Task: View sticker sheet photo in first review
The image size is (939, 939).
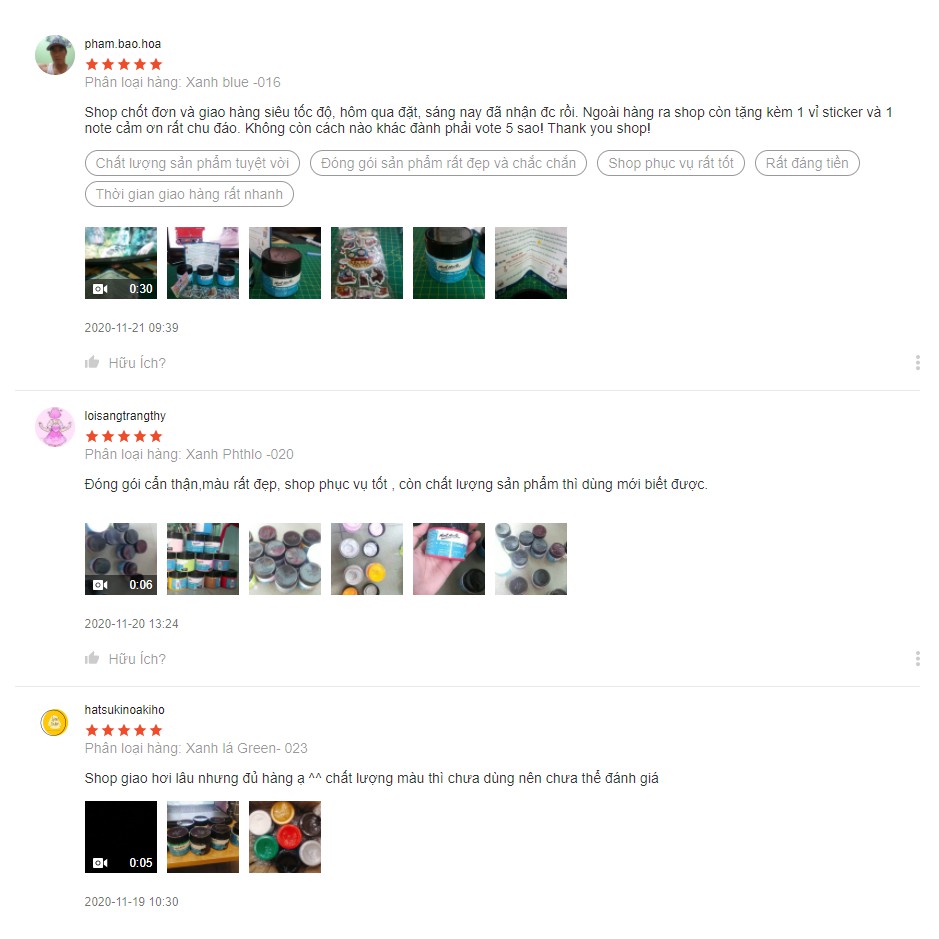Action: click(367, 263)
